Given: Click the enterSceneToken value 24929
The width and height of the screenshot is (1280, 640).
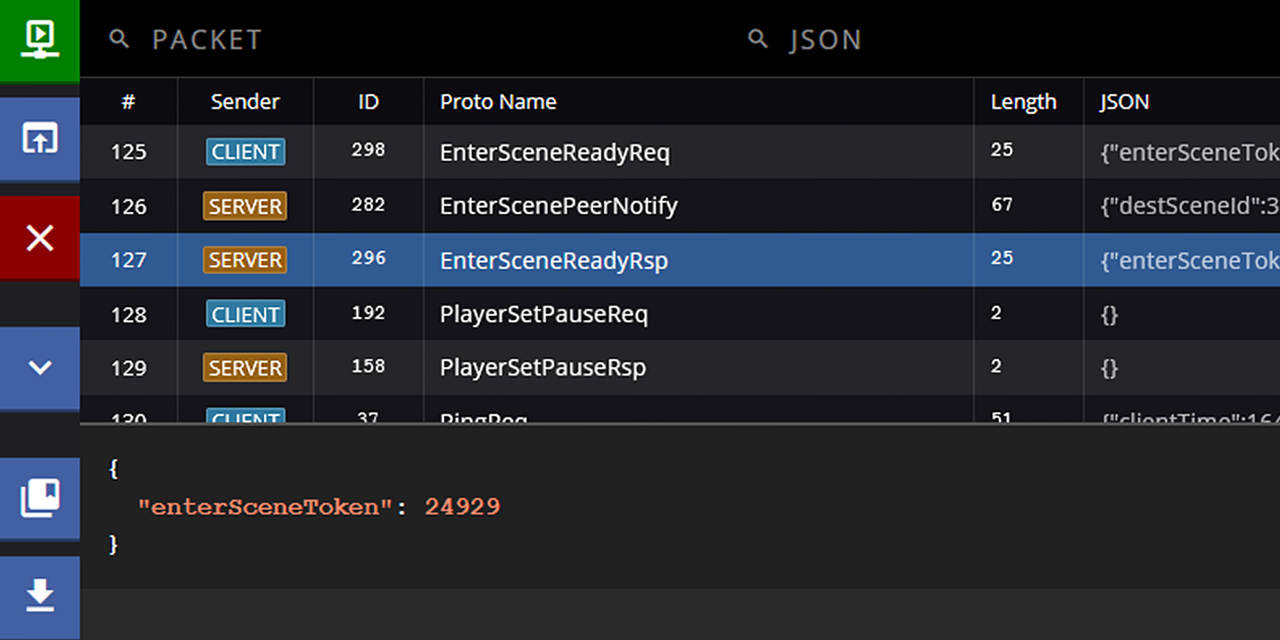Looking at the screenshot, I should pyautogui.click(x=462, y=507).
